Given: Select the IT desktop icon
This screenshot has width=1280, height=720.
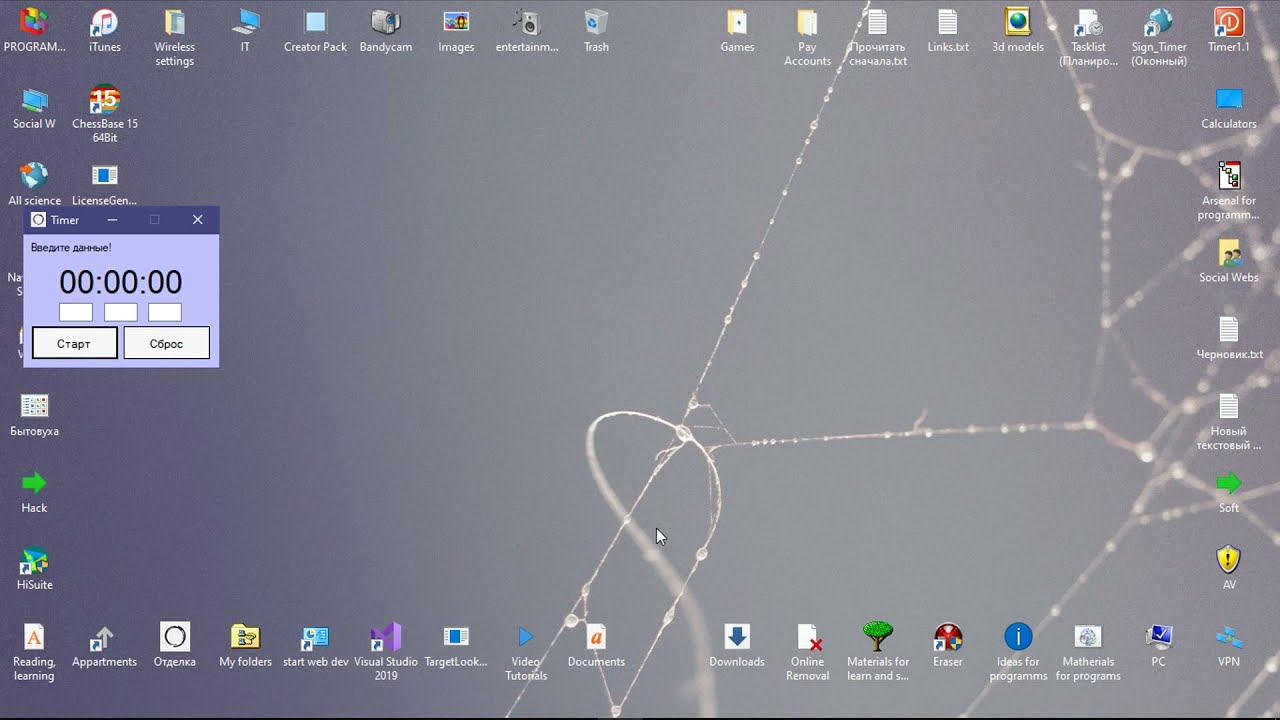Looking at the screenshot, I should pyautogui.click(x=245, y=22).
